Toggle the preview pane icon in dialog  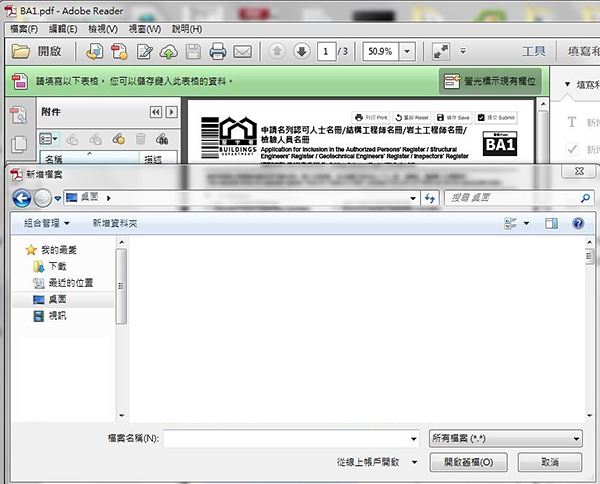point(551,223)
